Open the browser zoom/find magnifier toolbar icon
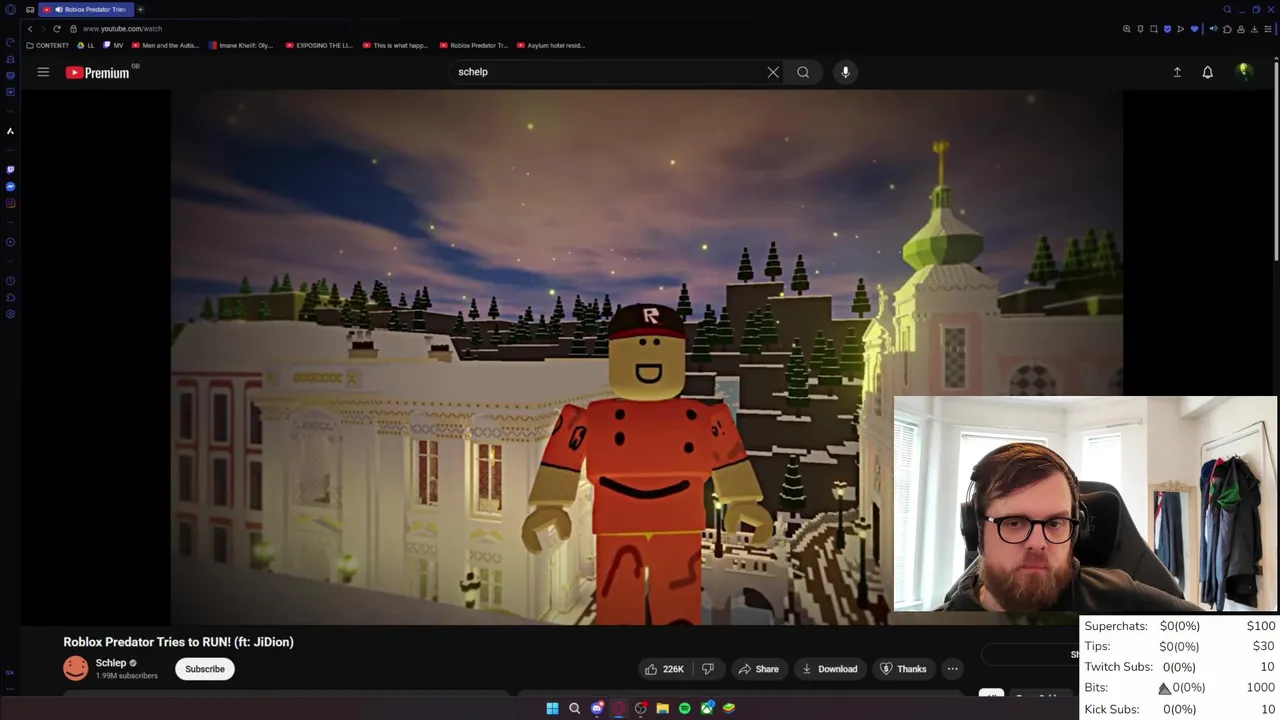Image resolution: width=1280 pixels, height=720 pixels. [1127, 29]
